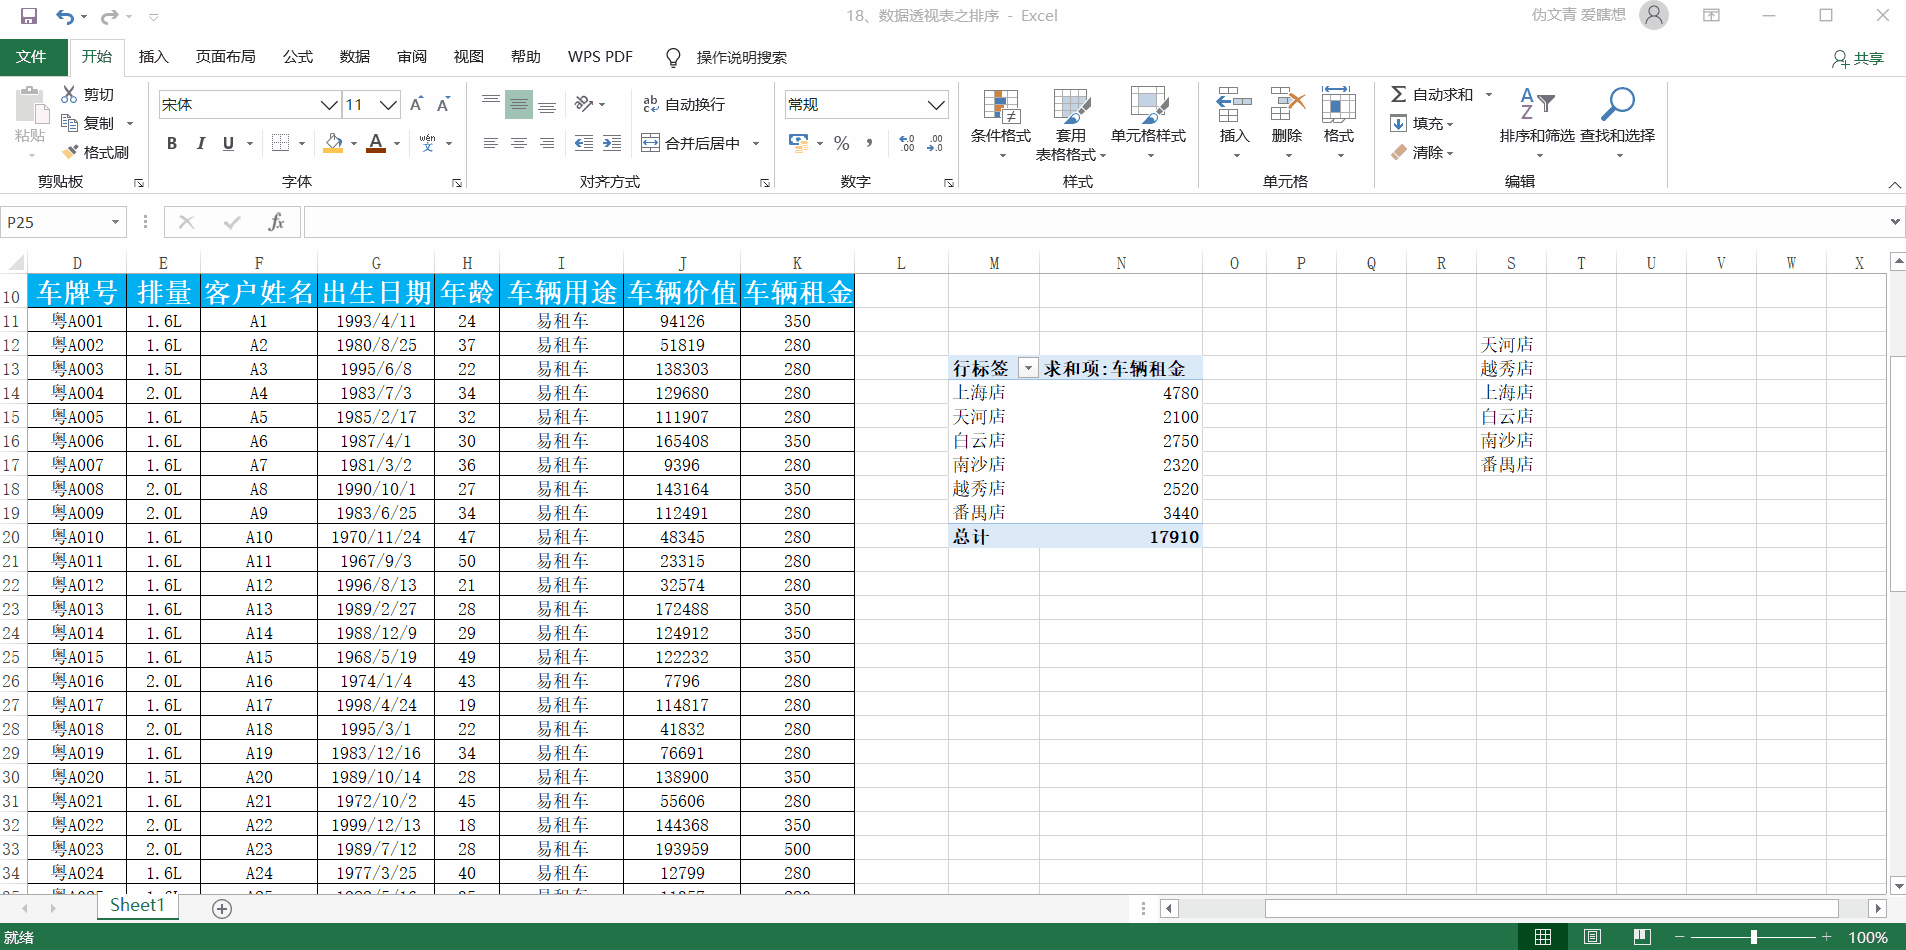Click the fill color bucket swatch

coord(334,143)
